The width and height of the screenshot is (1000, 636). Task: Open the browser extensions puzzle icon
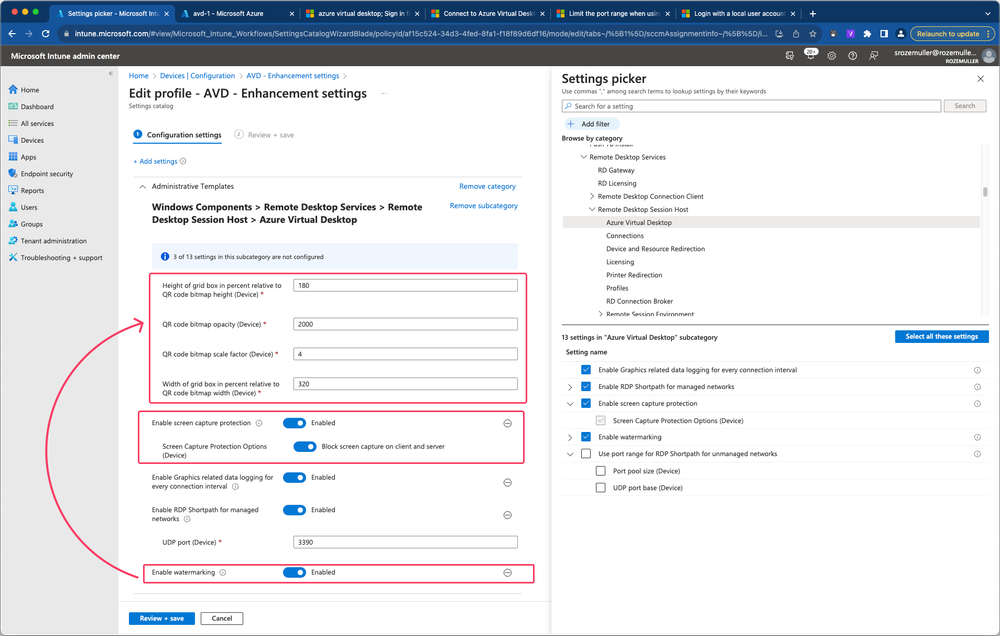[x=867, y=33]
